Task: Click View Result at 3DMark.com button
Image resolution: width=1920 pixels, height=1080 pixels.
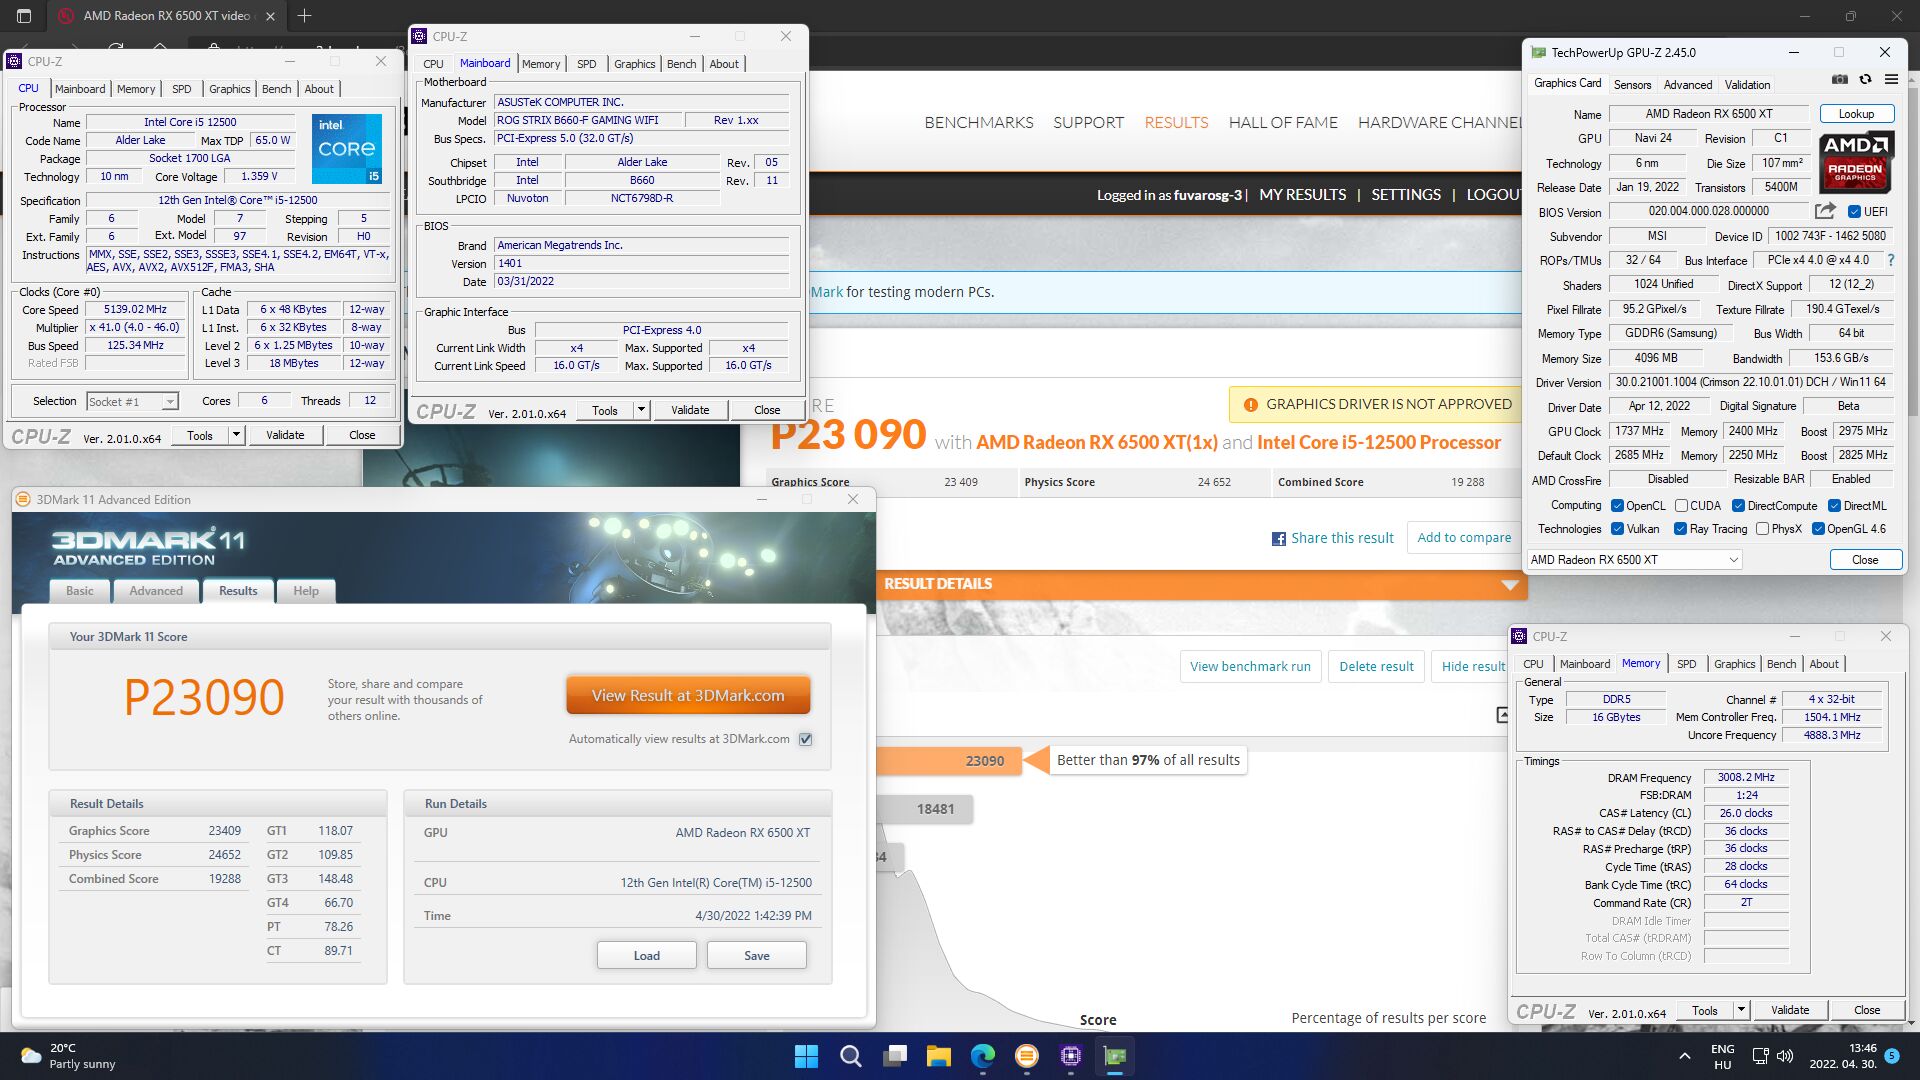Action: pos(688,696)
